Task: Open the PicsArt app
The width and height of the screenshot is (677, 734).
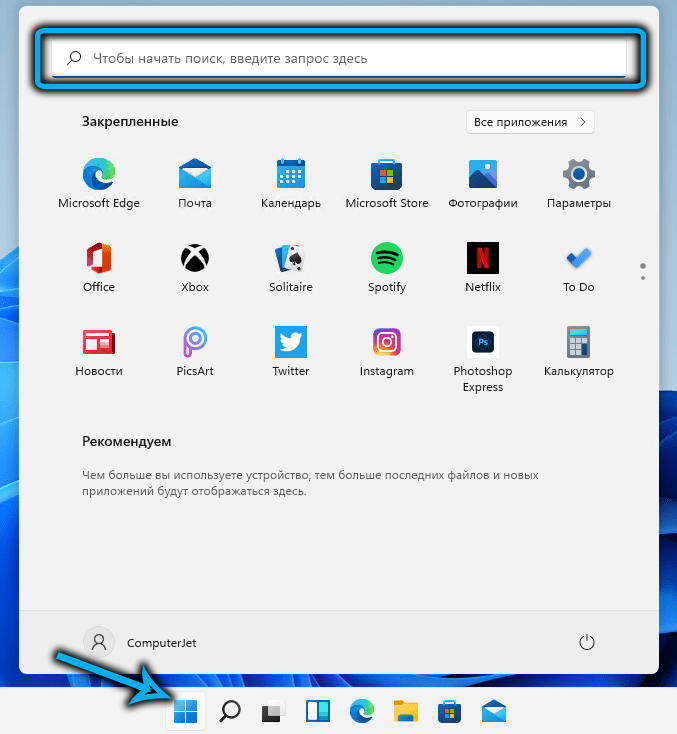Action: (x=194, y=343)
